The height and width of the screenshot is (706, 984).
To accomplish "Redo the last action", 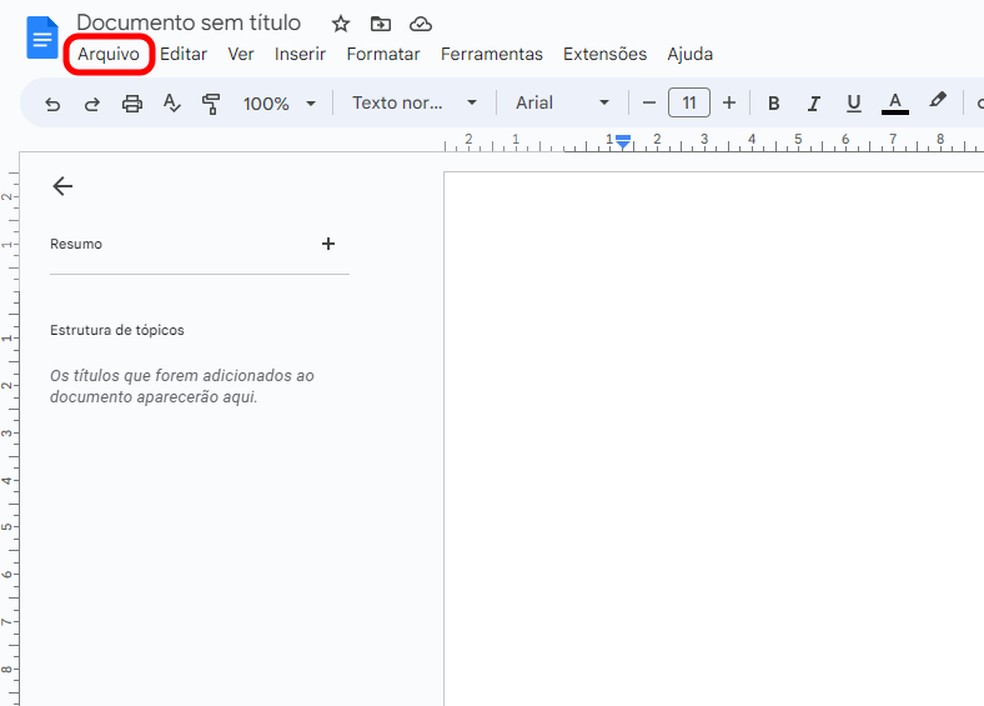I will pos(92,102).
